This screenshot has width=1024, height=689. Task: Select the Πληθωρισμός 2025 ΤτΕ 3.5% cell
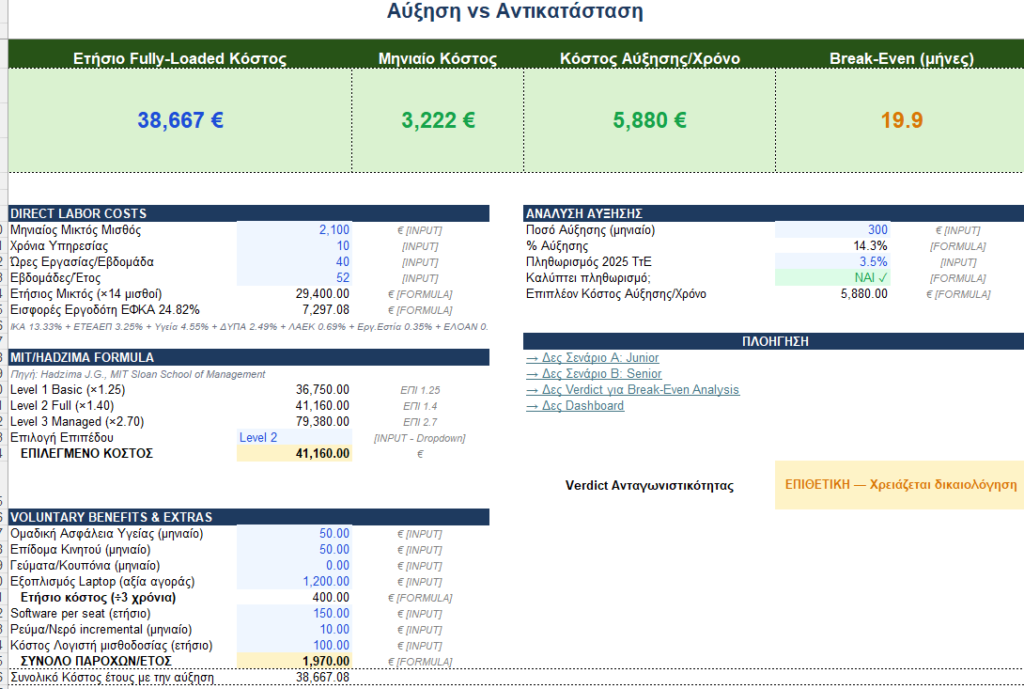tap(831, 262)
